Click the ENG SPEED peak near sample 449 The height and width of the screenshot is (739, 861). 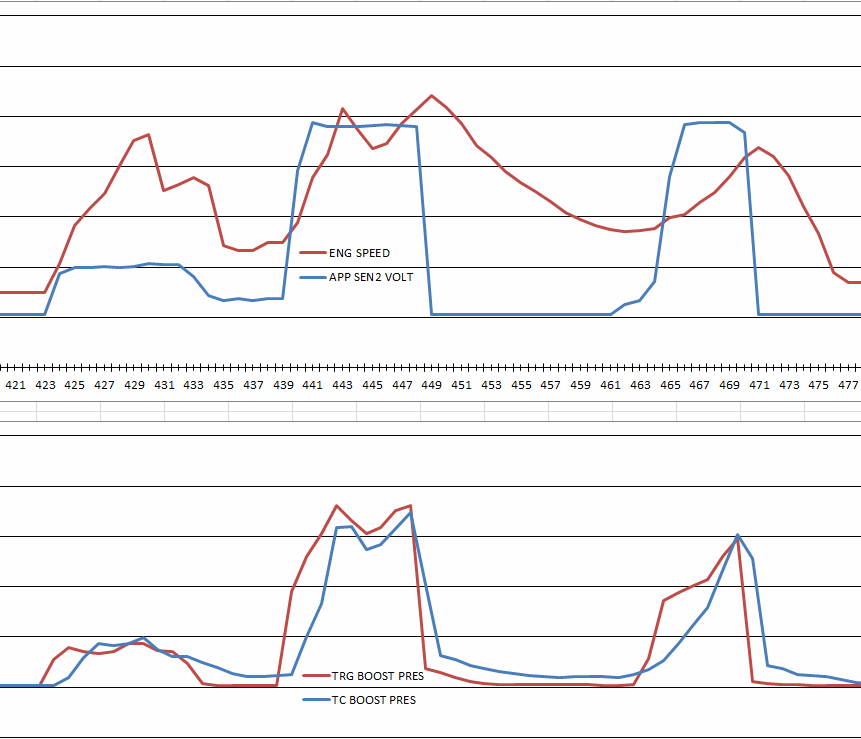pos(432,96)
